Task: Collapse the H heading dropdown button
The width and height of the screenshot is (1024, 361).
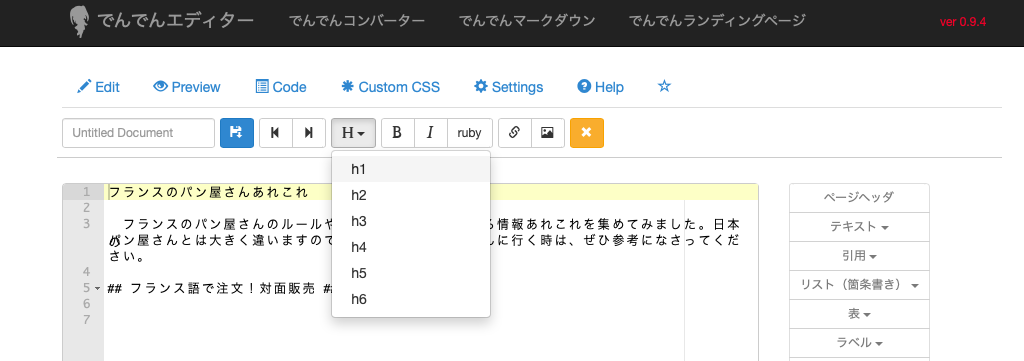Action: tap(353, 133)
